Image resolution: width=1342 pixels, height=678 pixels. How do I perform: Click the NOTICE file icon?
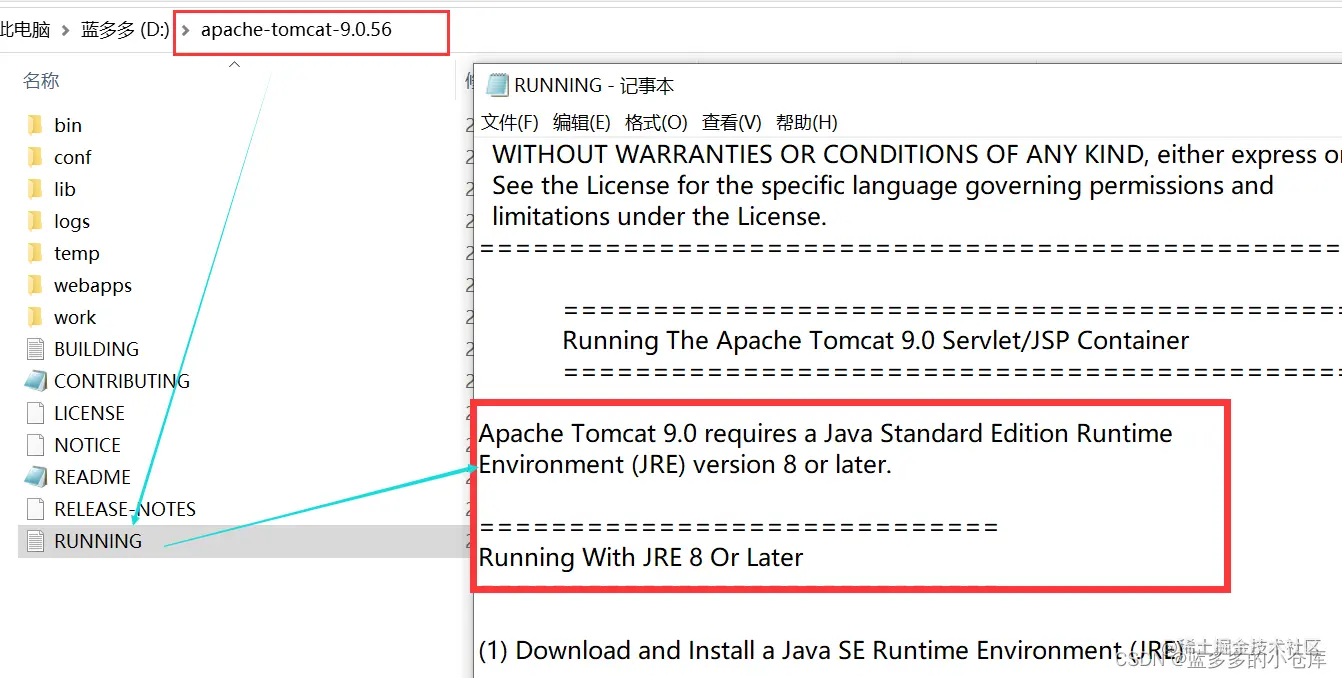click(36, 445)
